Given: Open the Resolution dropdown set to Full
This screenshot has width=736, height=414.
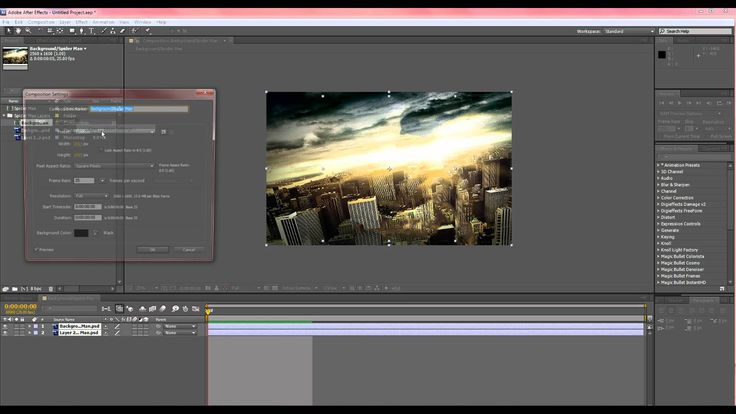Looking at the screenshot, I should [92, 196].
